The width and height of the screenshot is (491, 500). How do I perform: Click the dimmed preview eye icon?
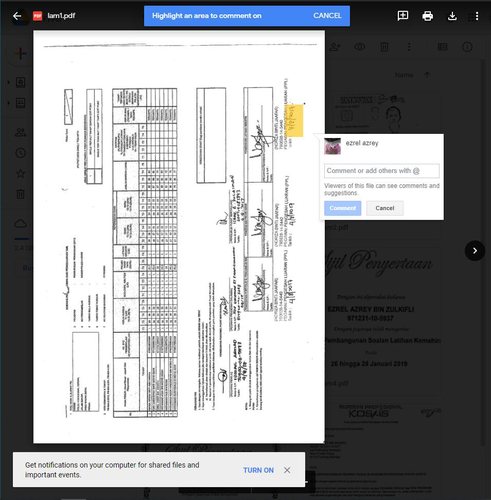(x=360, y=47)
